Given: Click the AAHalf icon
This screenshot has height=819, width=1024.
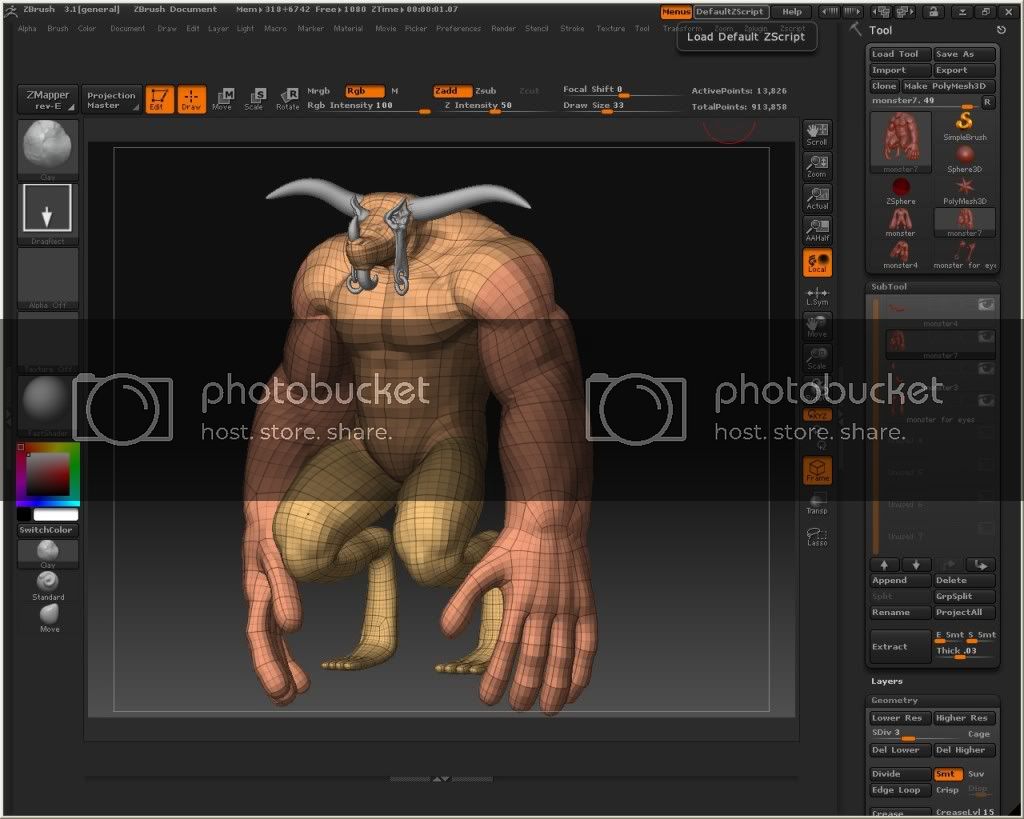Looking at the screenshot, I should tap(817, 229).
